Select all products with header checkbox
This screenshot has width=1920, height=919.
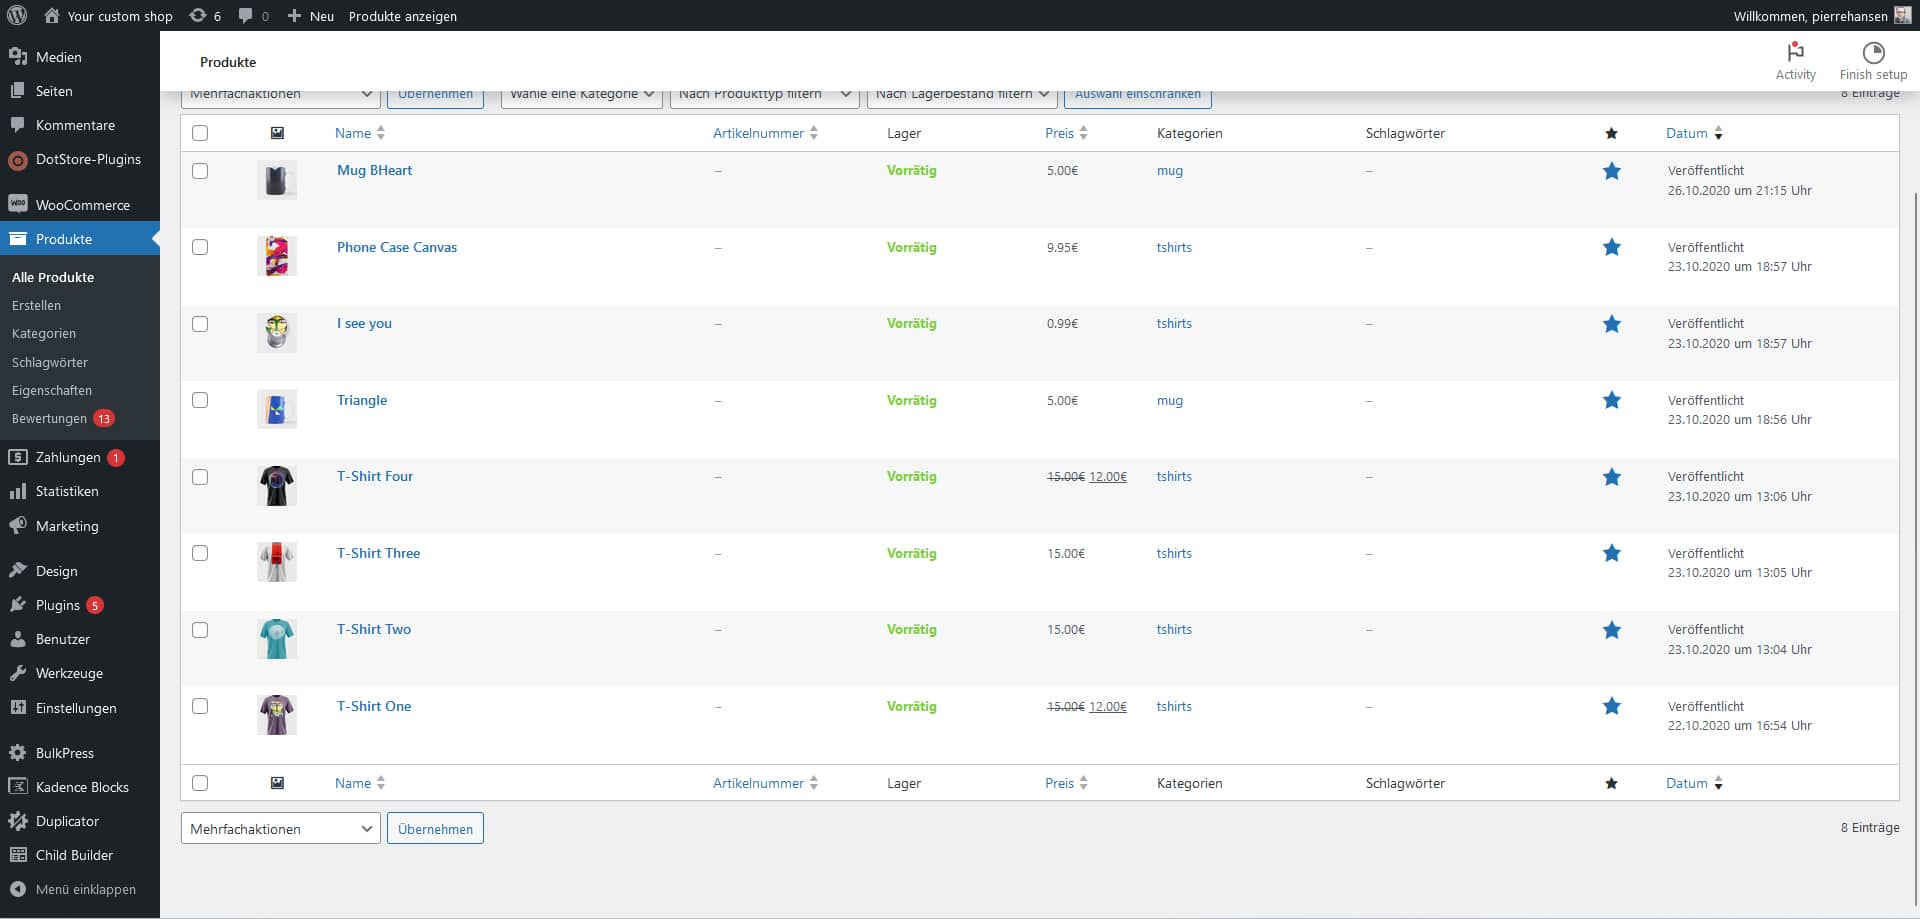tap(200, 132)
